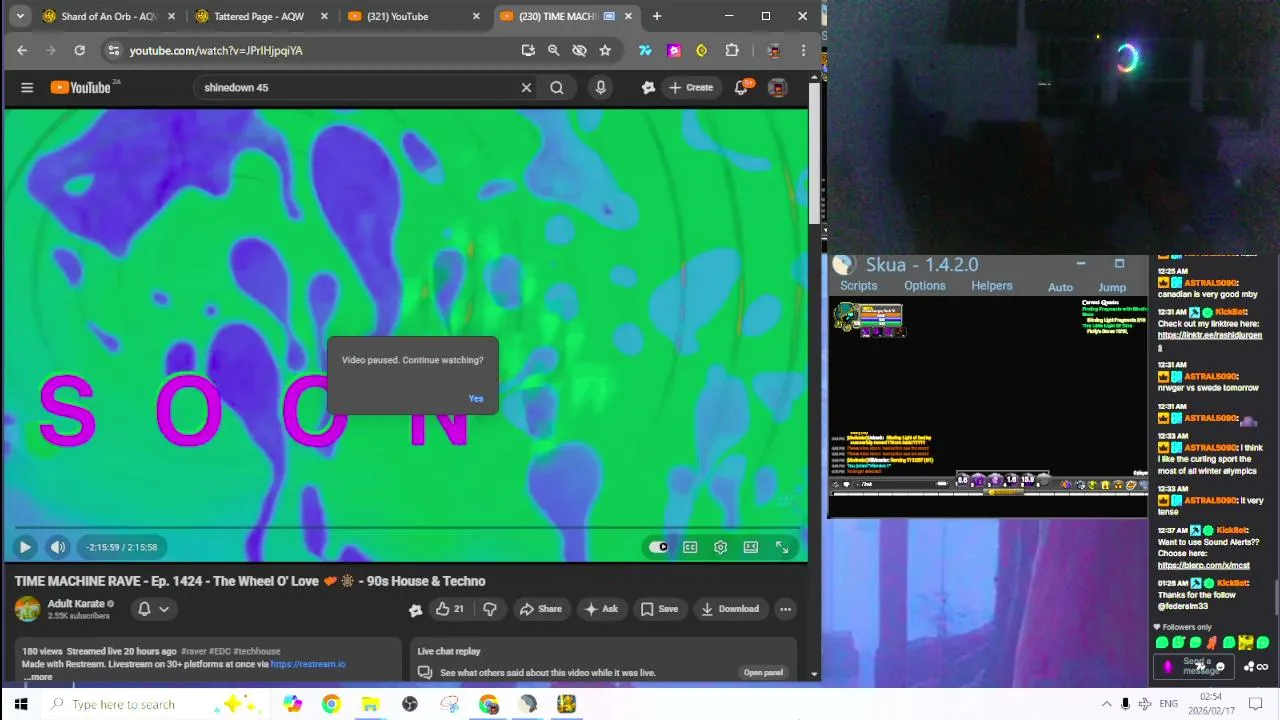Expand the tab search dropdown arrow
The height and width of the screenshot is (720, 1280).
pos(20,16)
